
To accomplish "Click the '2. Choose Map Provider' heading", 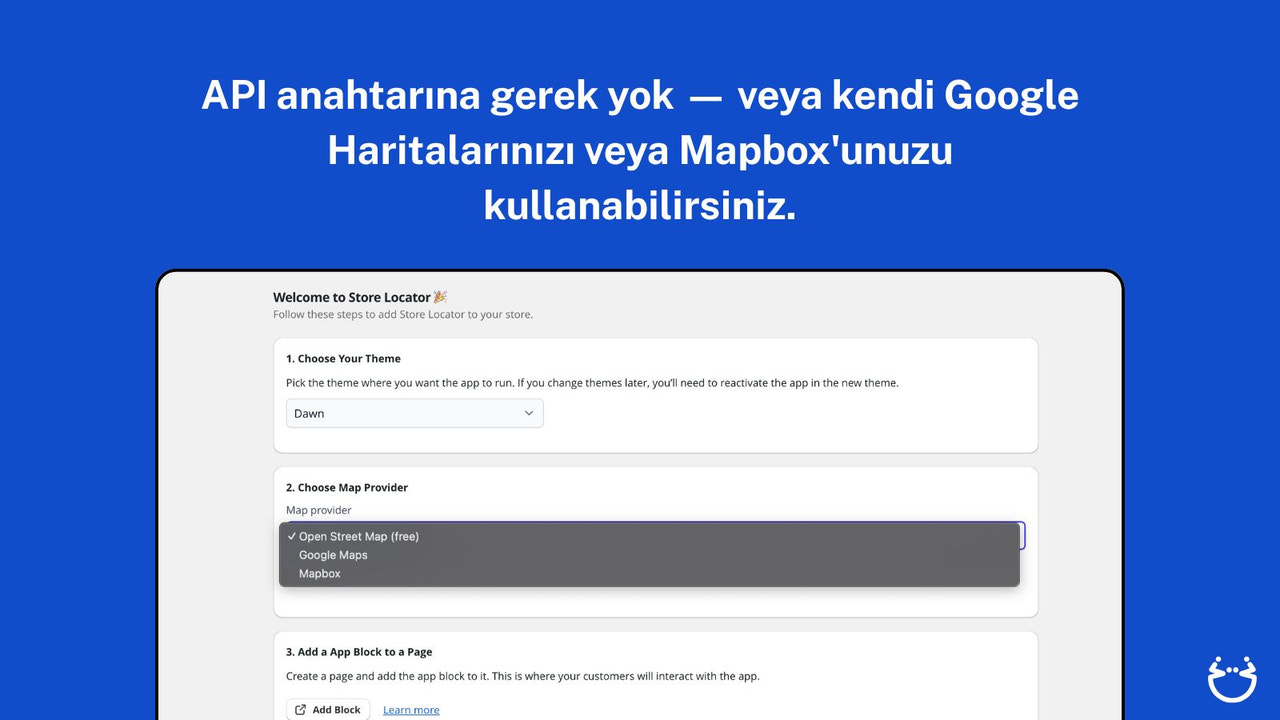I will (347, 487).
